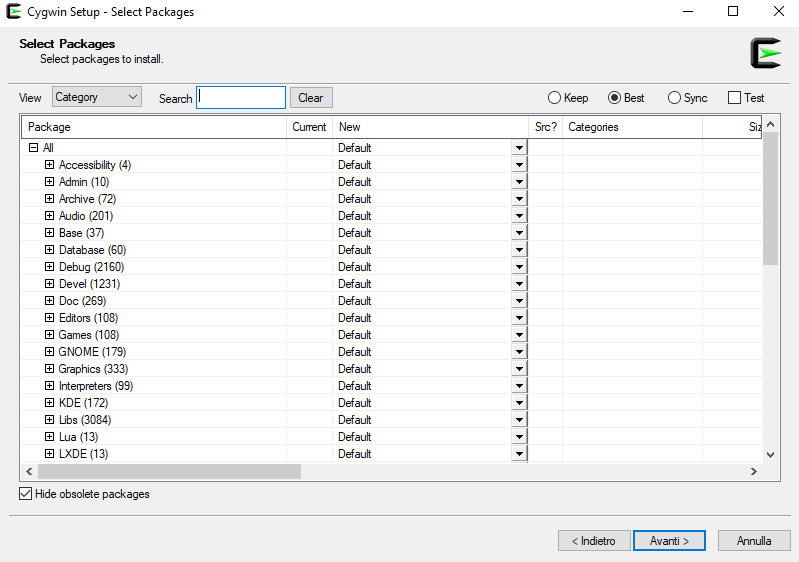Expand the Graphics (333) package group
Image resolution: width=799 pixels, height=562 pixels.
[x=49, y=369]
